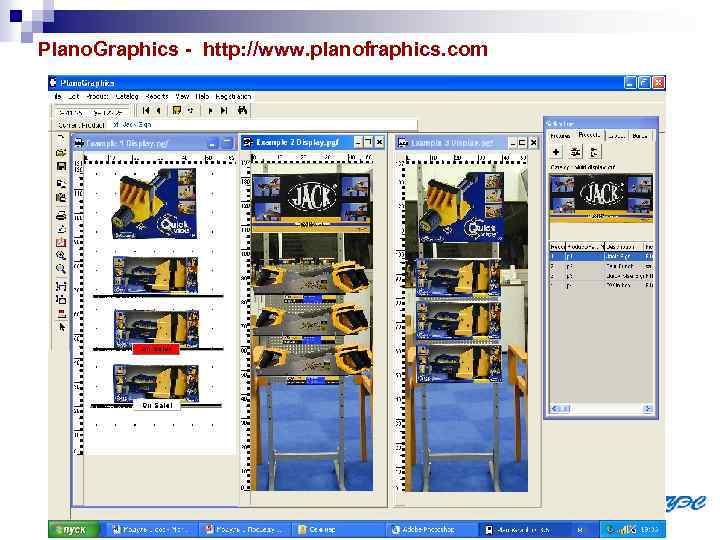Click the yellow note toolbar icon

(176, 111)
